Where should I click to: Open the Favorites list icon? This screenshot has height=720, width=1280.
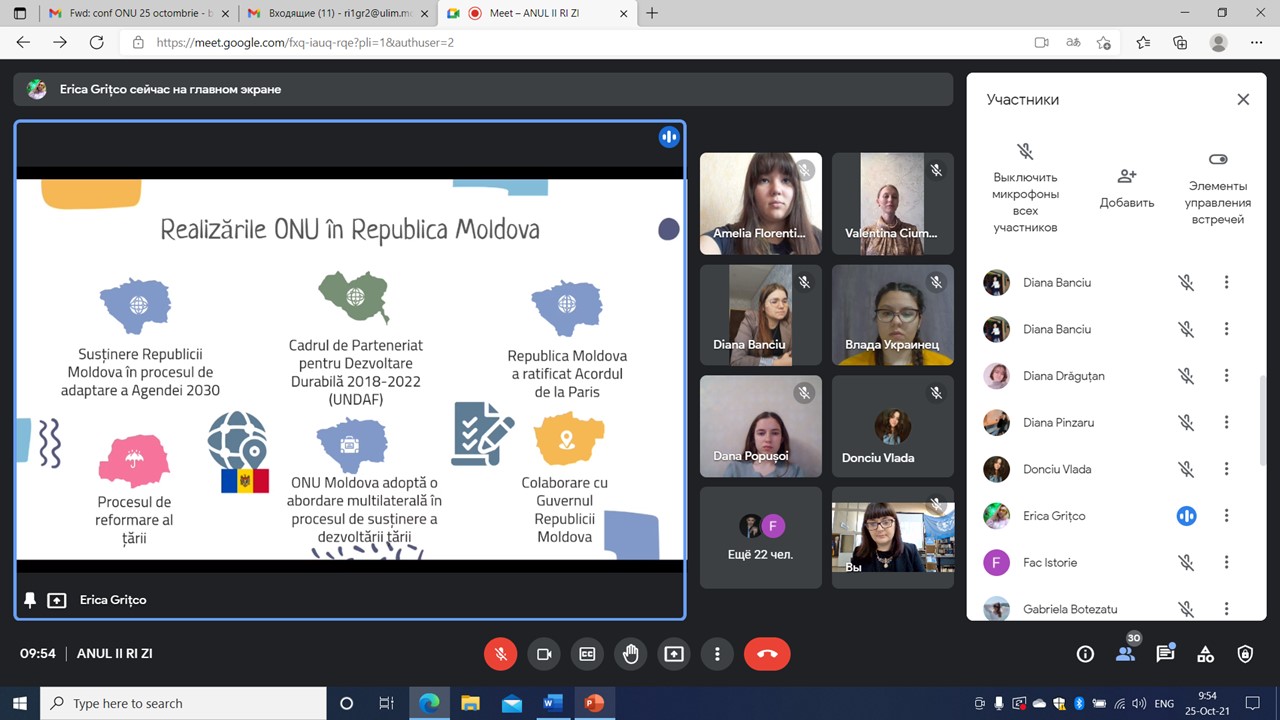(x=1143, y=42)
